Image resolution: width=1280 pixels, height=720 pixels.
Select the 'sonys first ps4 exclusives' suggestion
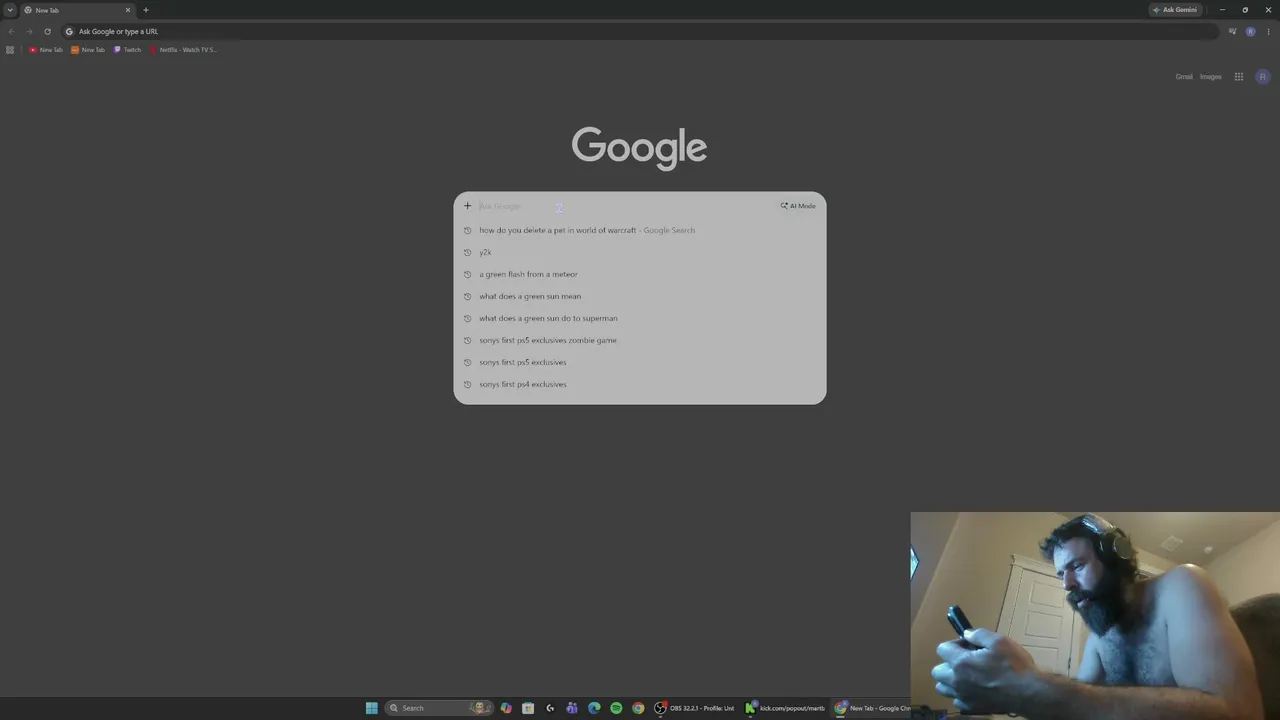click(x=640, y=384)
